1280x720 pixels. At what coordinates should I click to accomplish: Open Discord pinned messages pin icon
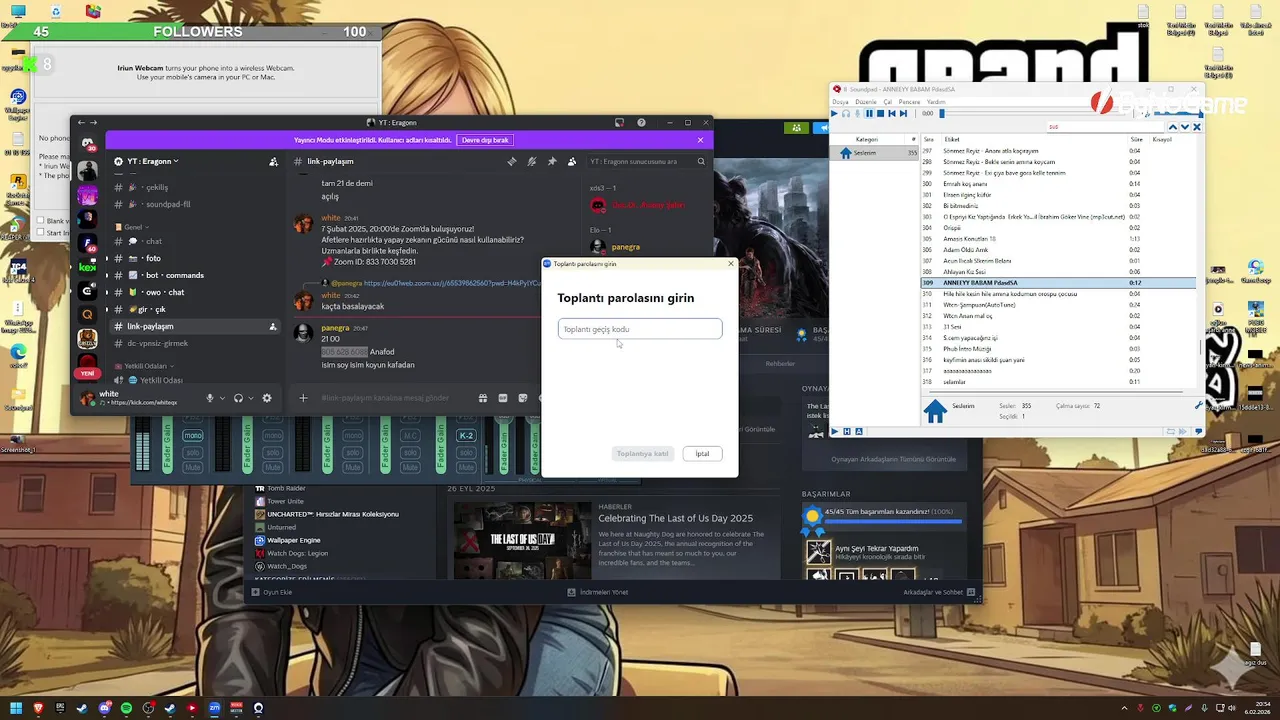point(552,161)
